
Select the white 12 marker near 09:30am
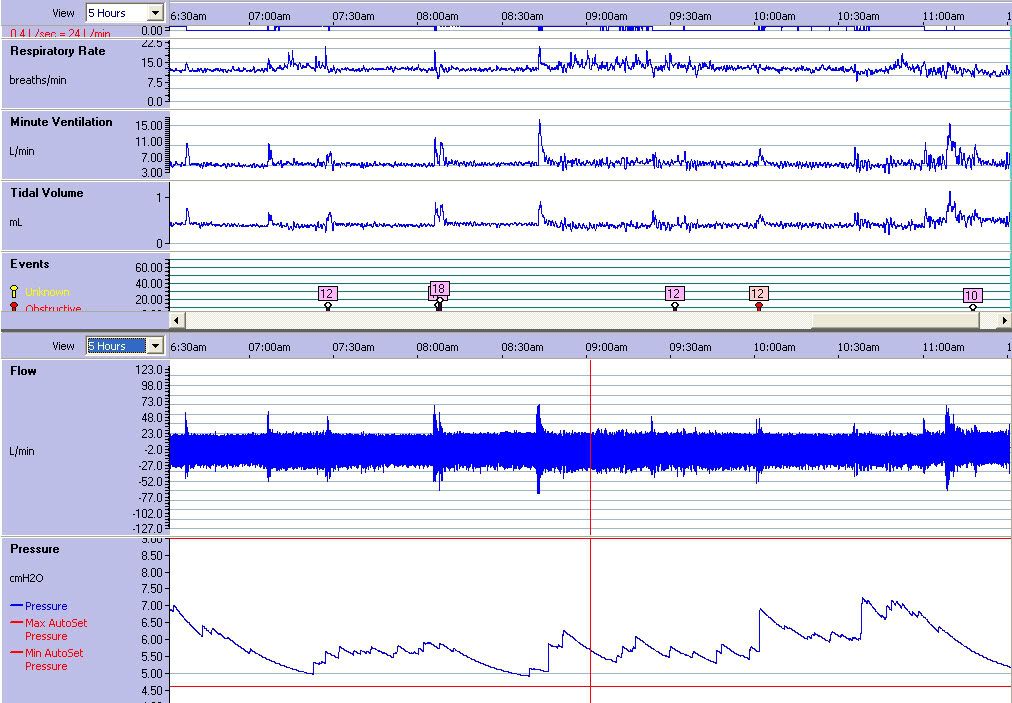[x=674, y=294]
